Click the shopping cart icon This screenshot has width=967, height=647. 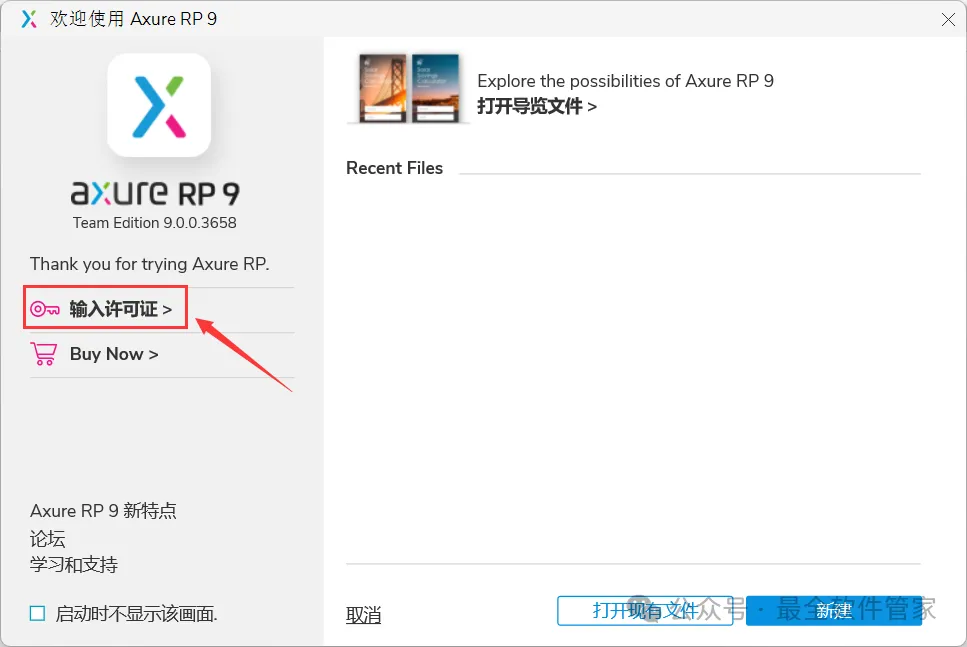(x=43, y=354)
